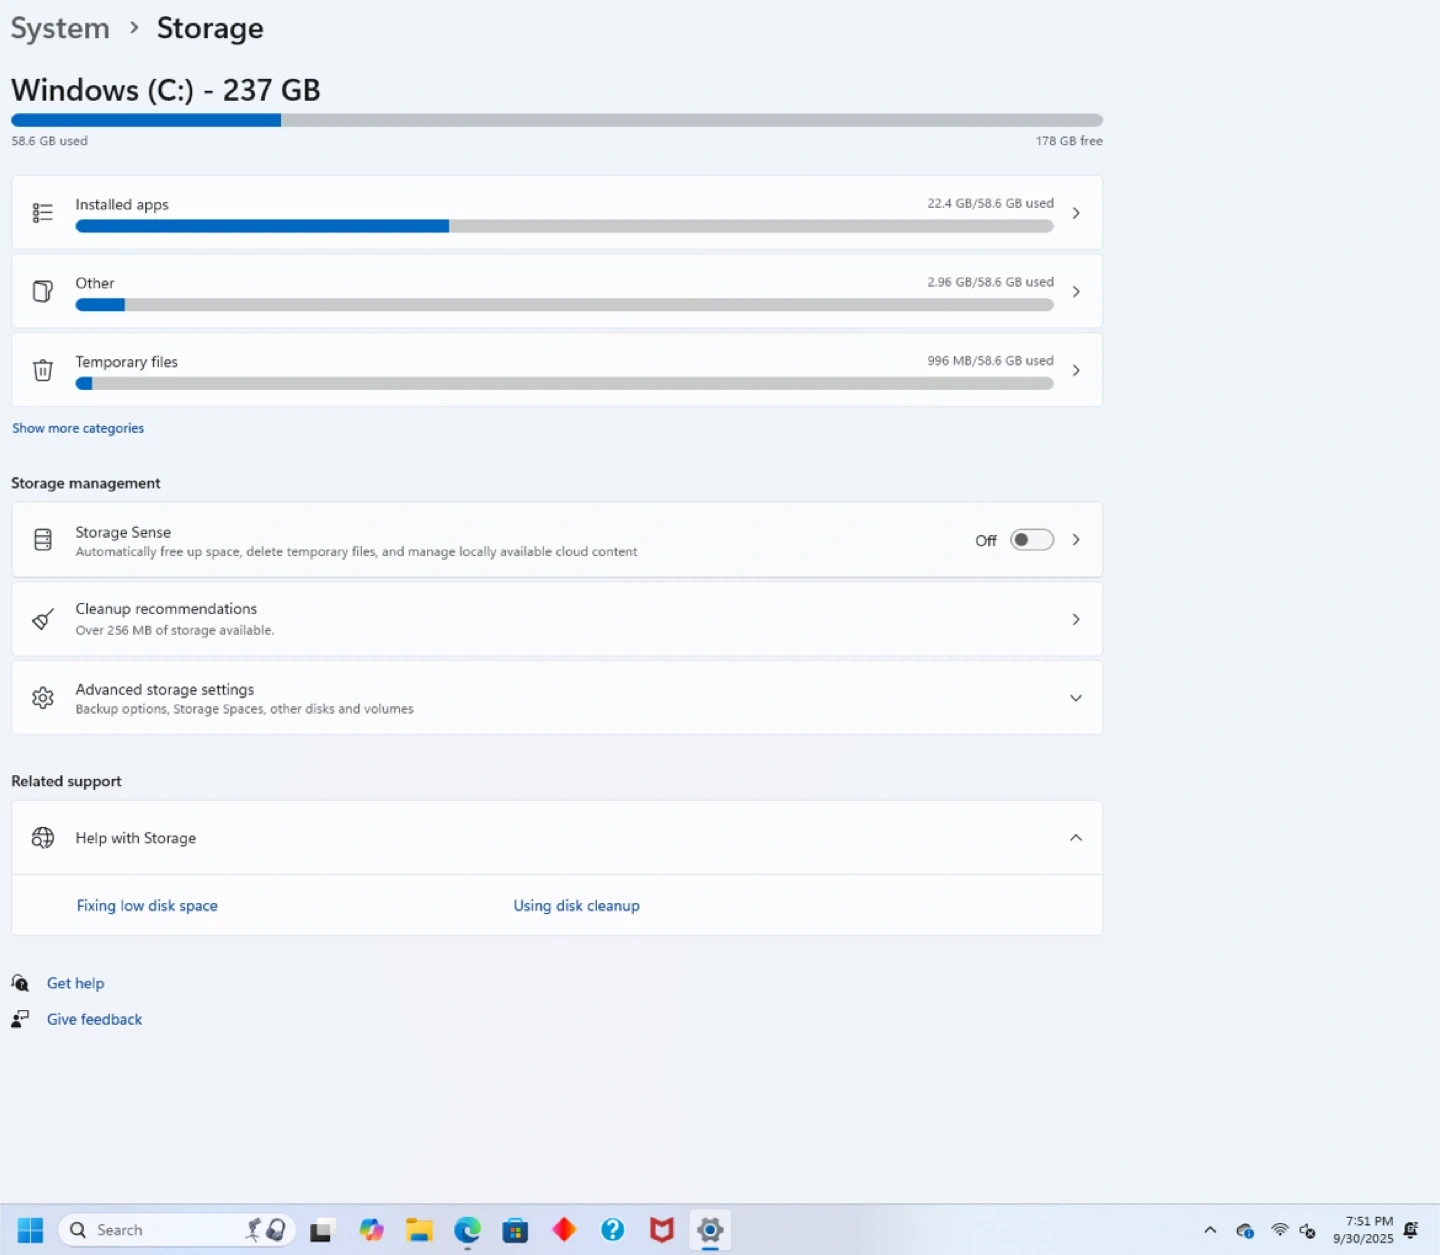Open Storage Sense details arrow
Screen dimensions: 1440x1255
(x=1076, y=540)
